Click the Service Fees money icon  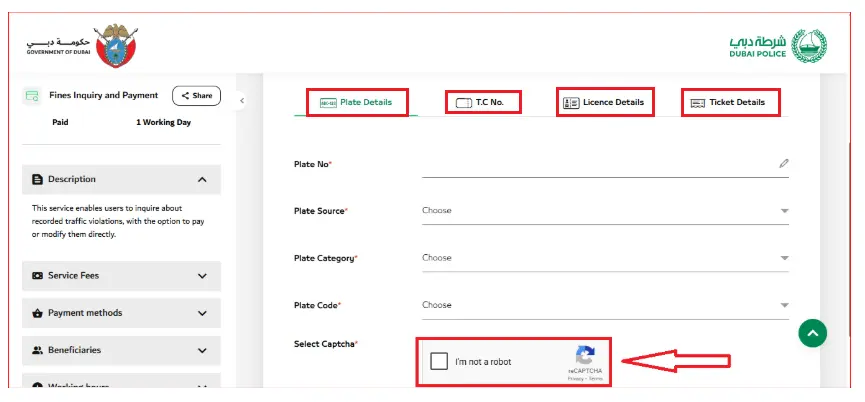[x=38, y=276]
